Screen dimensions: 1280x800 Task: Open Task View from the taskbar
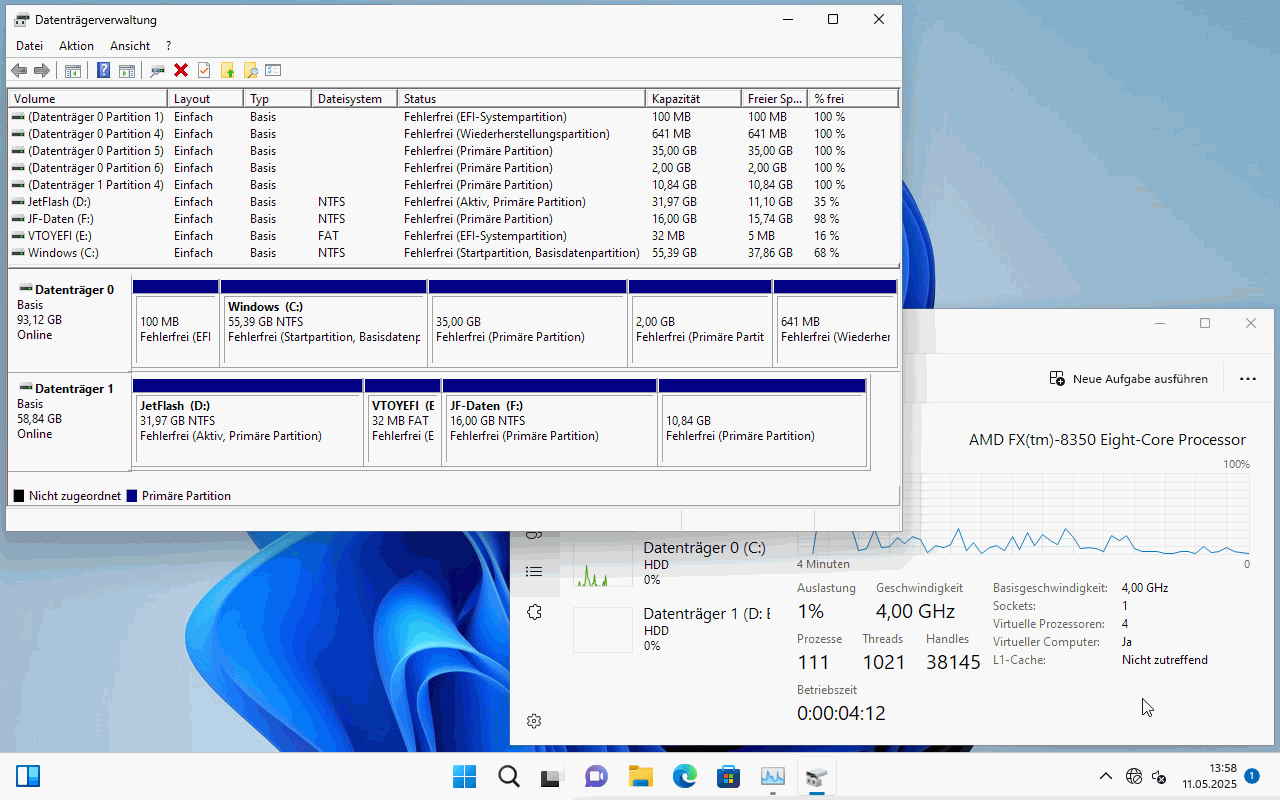pos(552,776)
